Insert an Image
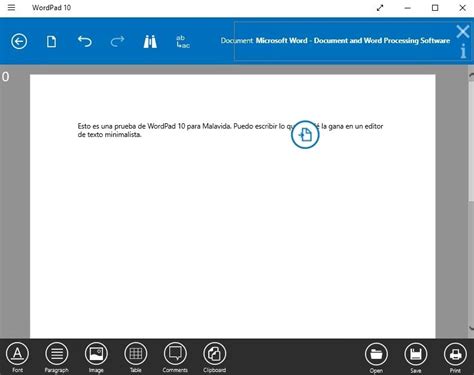This screenshot has width=474, height=375. (96, 357)
